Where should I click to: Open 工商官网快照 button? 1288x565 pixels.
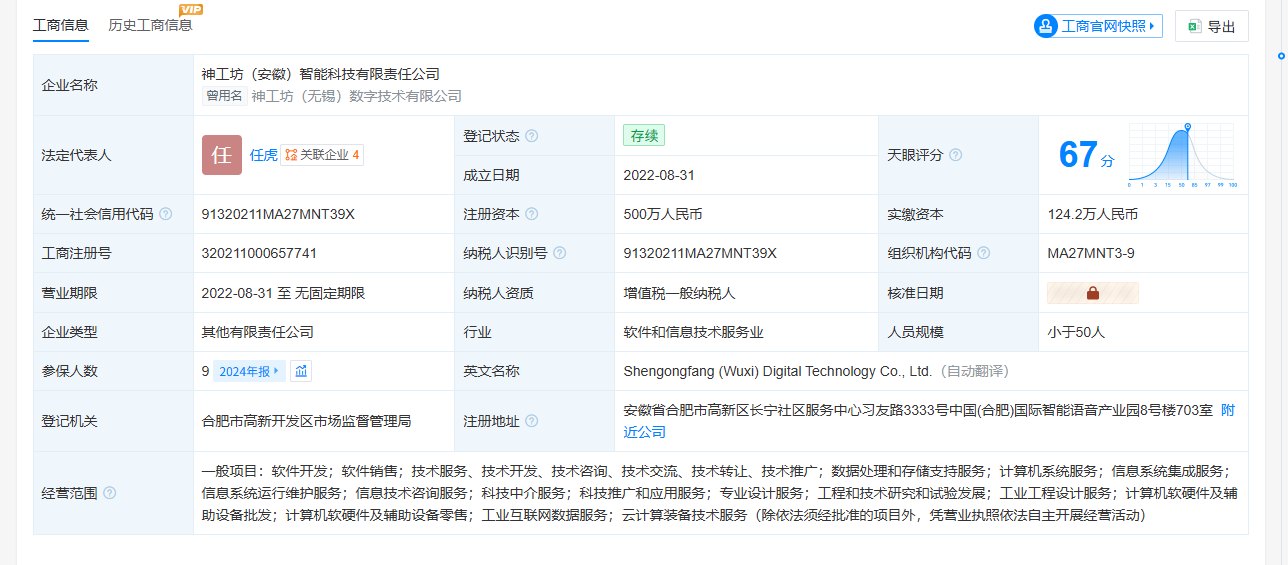click(x=1098, y=26)
